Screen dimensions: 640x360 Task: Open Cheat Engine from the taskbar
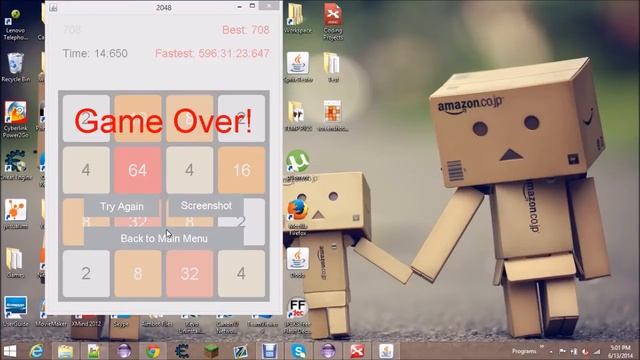[182, 351]
